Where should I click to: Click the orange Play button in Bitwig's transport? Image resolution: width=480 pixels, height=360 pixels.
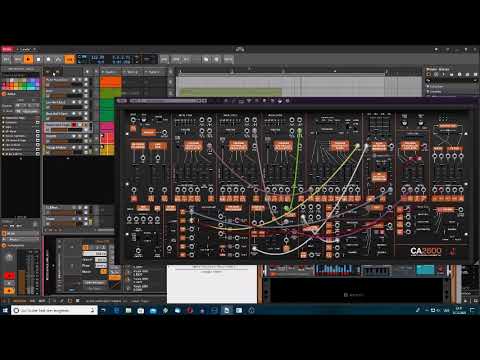28,59
